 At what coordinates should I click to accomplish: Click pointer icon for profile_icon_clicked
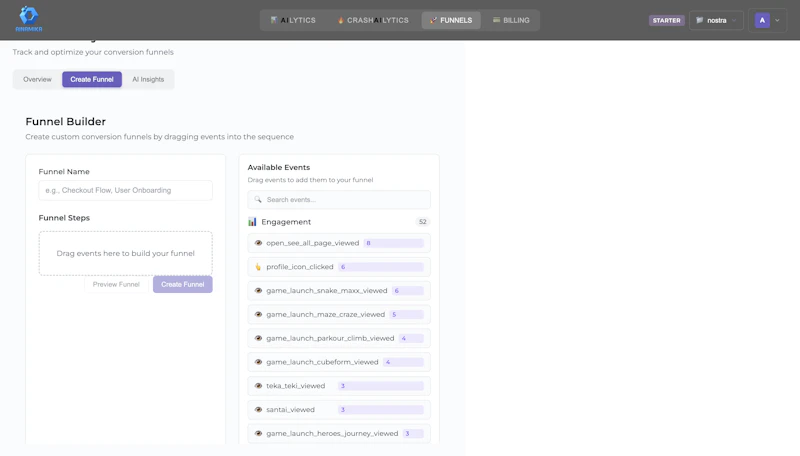[258, 267]
